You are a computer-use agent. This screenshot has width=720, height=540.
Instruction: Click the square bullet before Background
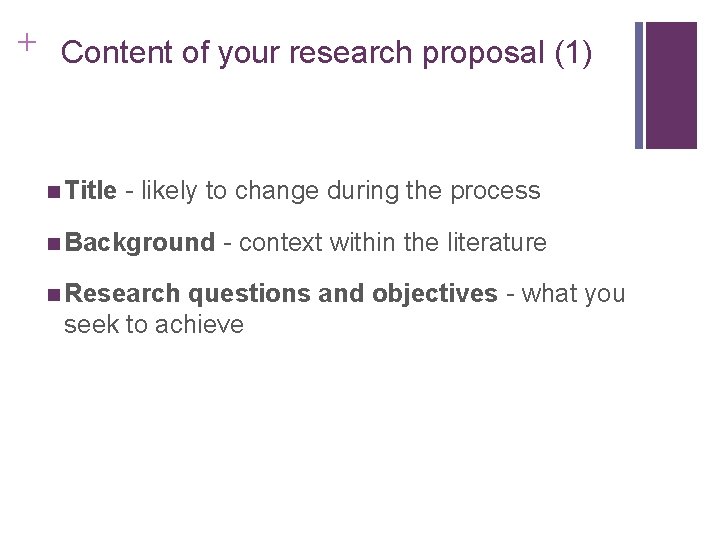[54, 244]
